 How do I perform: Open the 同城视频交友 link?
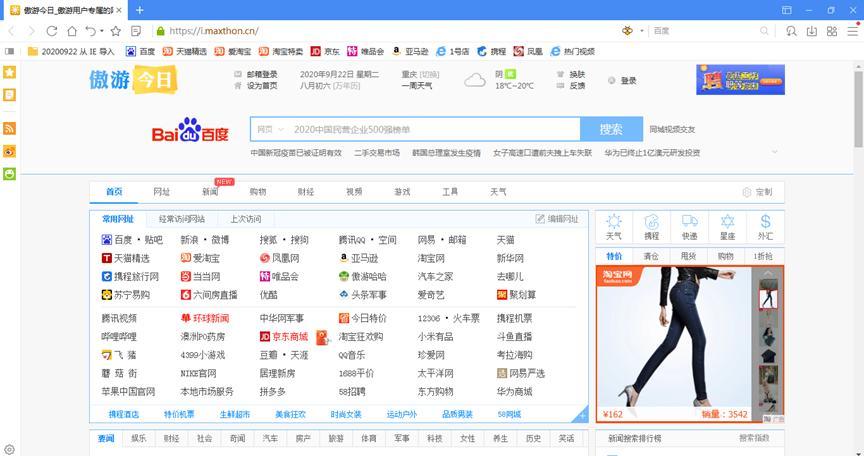(x=672, y=129)
